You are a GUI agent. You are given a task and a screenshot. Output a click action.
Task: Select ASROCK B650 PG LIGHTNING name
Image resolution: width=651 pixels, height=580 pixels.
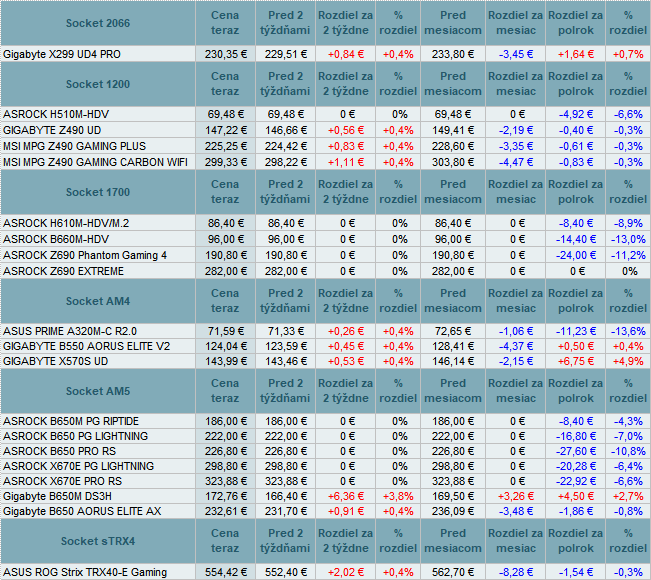click(x=75, y=436)
